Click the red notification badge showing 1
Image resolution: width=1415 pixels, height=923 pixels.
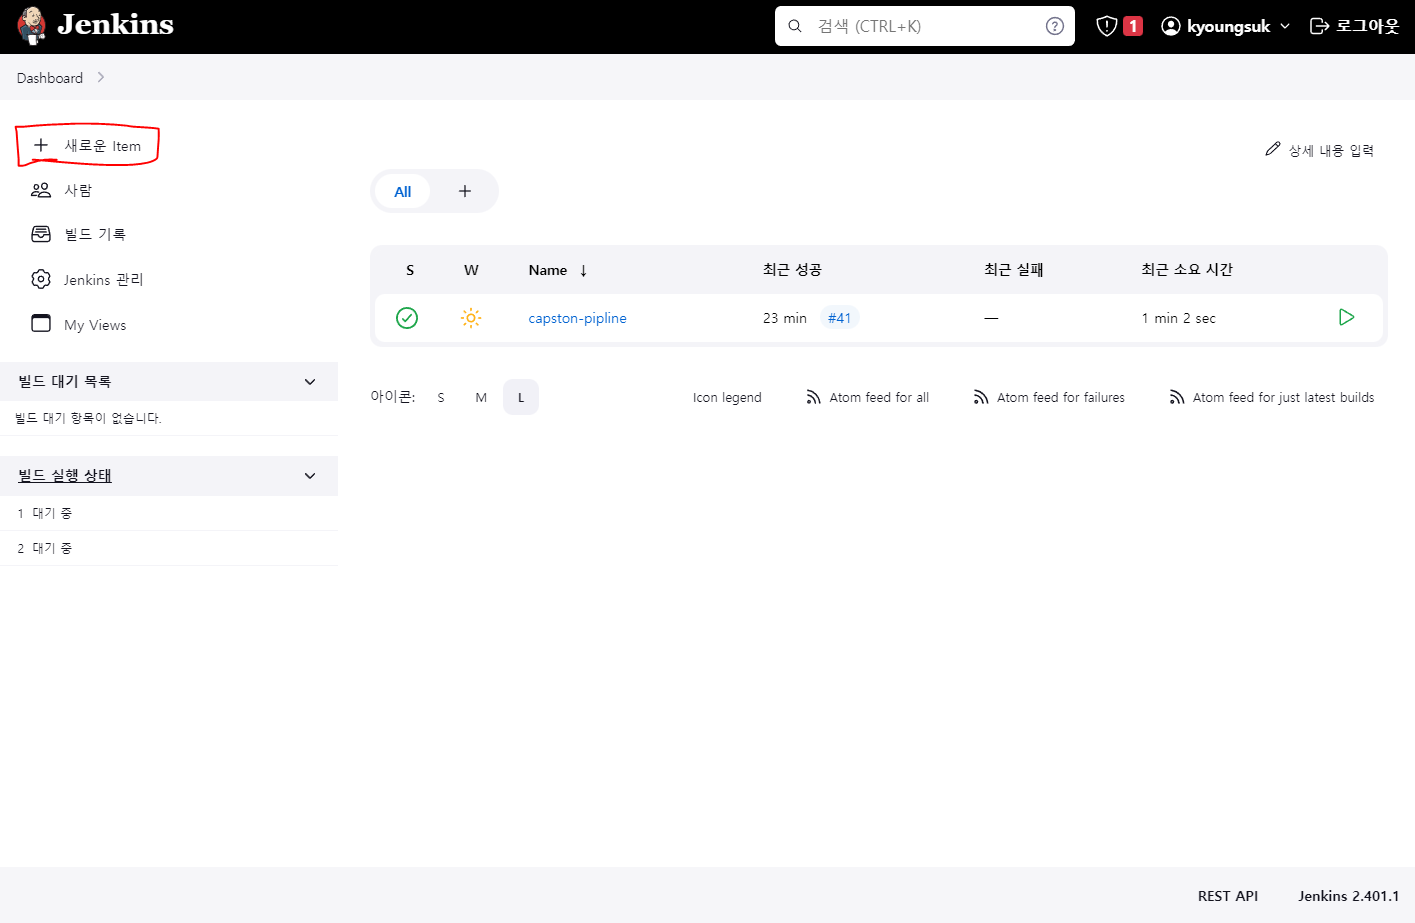[x=1133, y=26]
